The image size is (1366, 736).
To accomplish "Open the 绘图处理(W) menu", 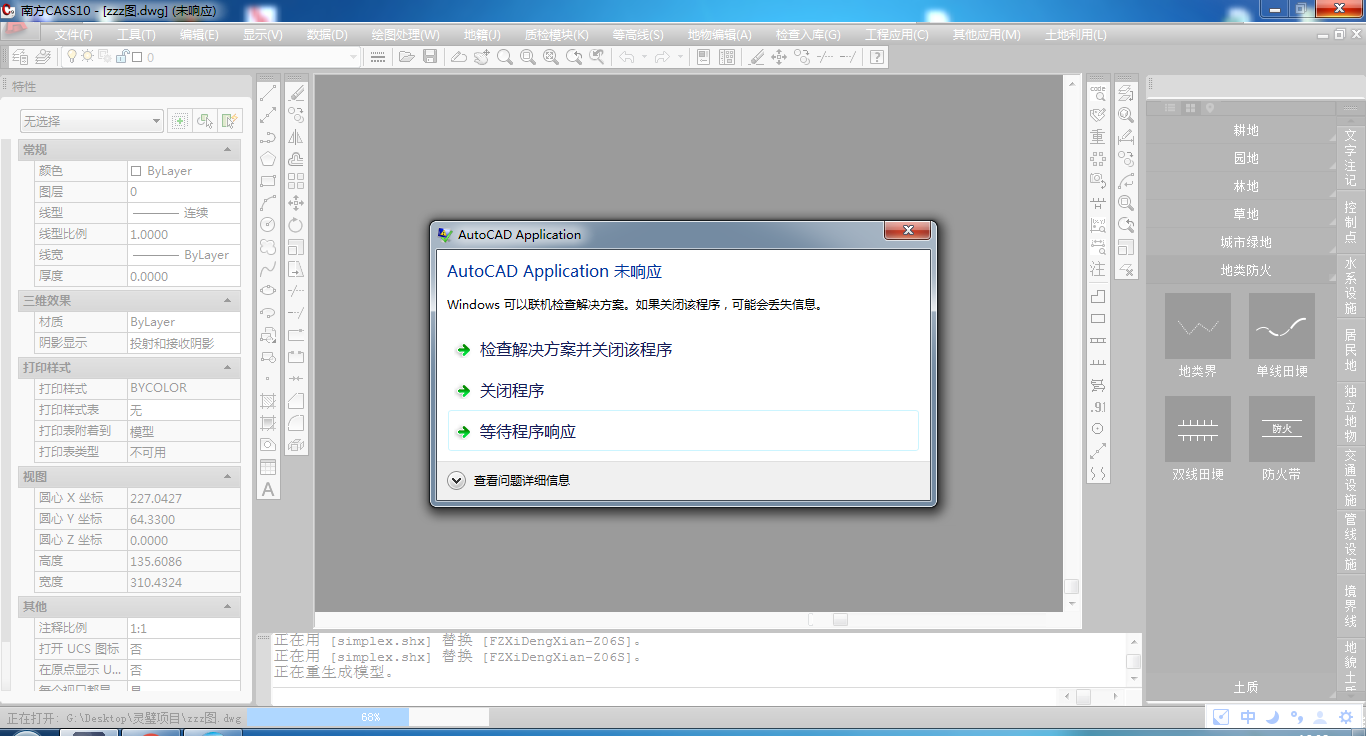I will point(405,34).
